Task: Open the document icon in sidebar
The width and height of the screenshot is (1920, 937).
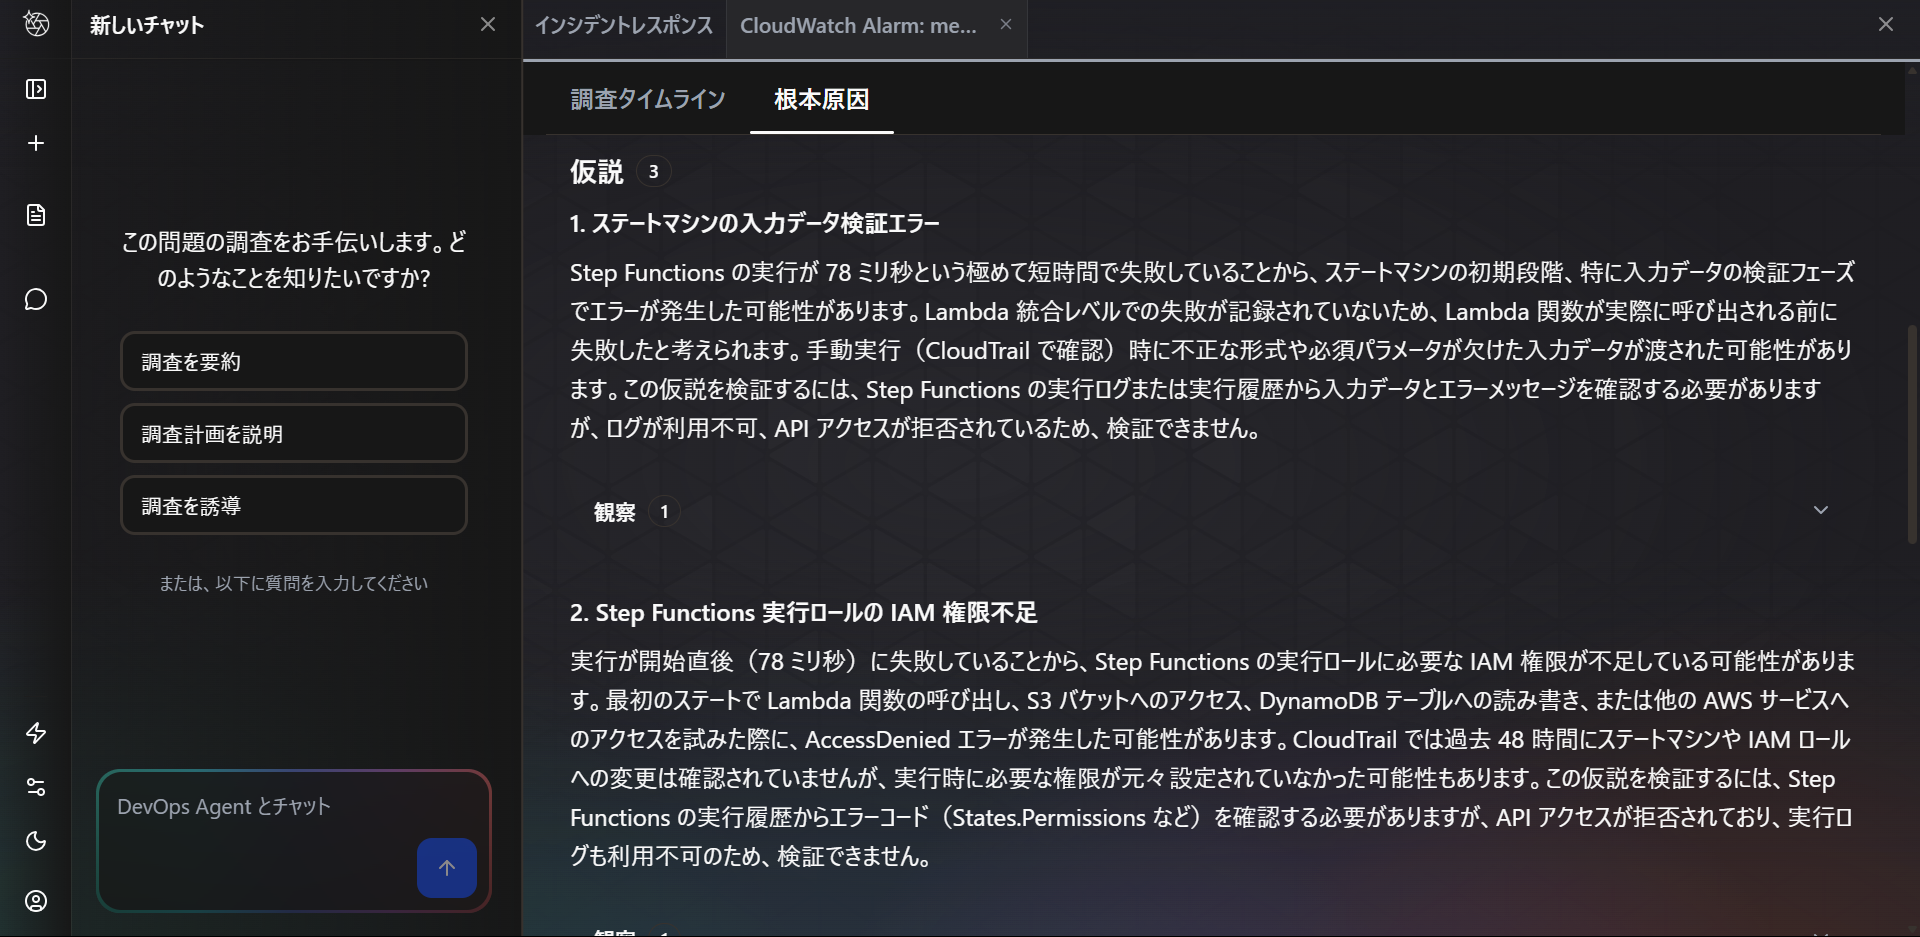Action: pos(36,216)
